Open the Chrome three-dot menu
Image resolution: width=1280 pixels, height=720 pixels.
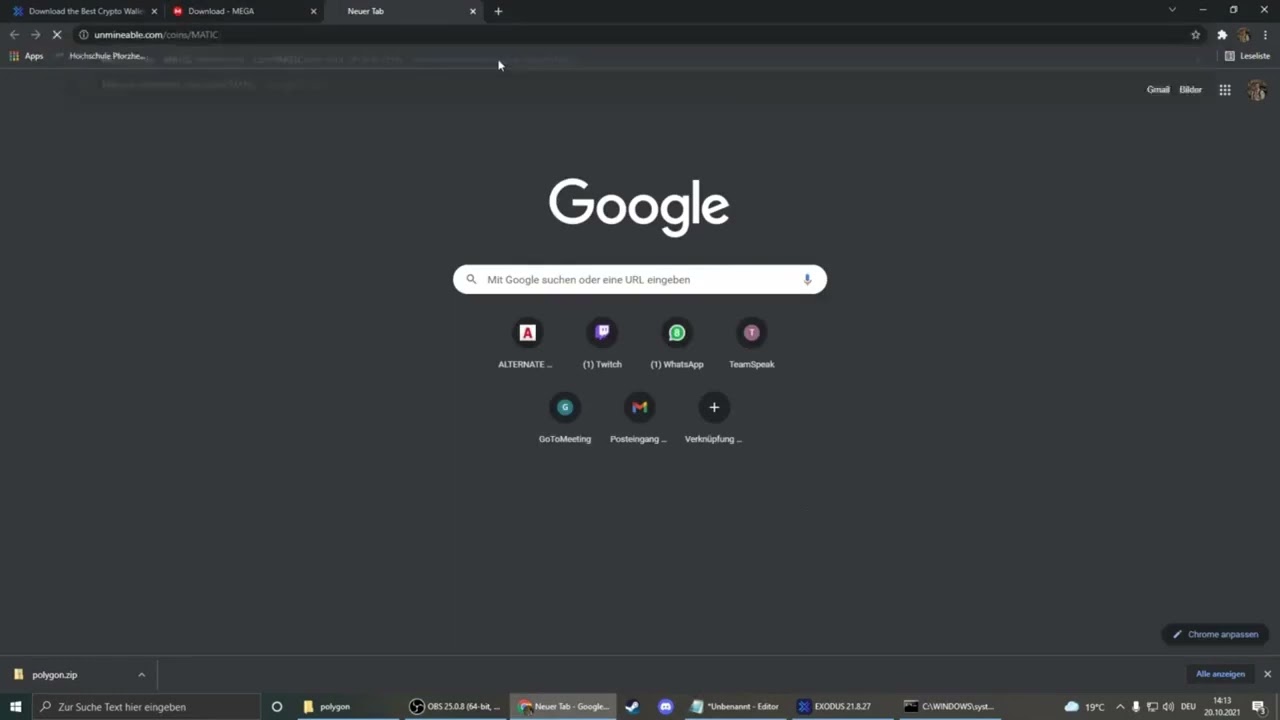pos(1265,34)
